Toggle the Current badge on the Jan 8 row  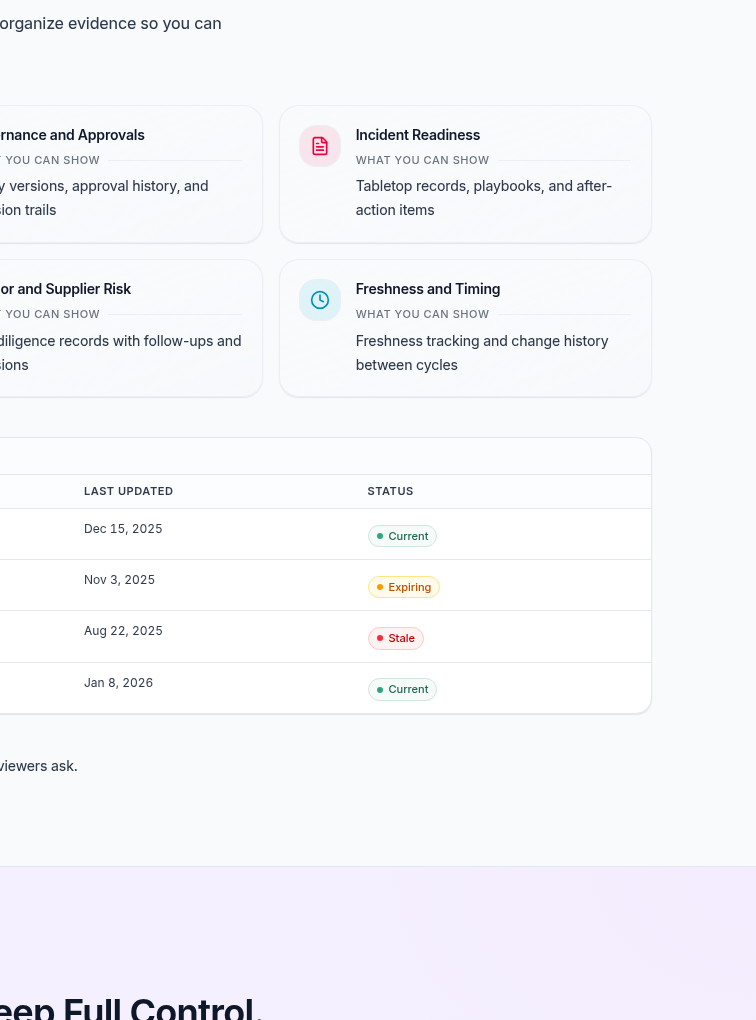click(402, 689)
